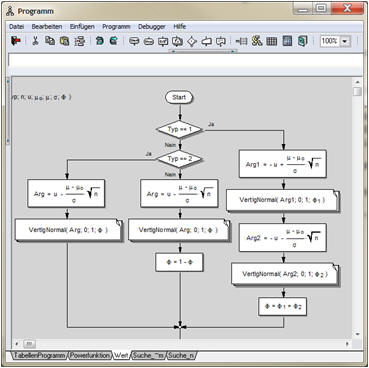
Task: Select the Start flowchart node
Action: [x=179, y=97]
